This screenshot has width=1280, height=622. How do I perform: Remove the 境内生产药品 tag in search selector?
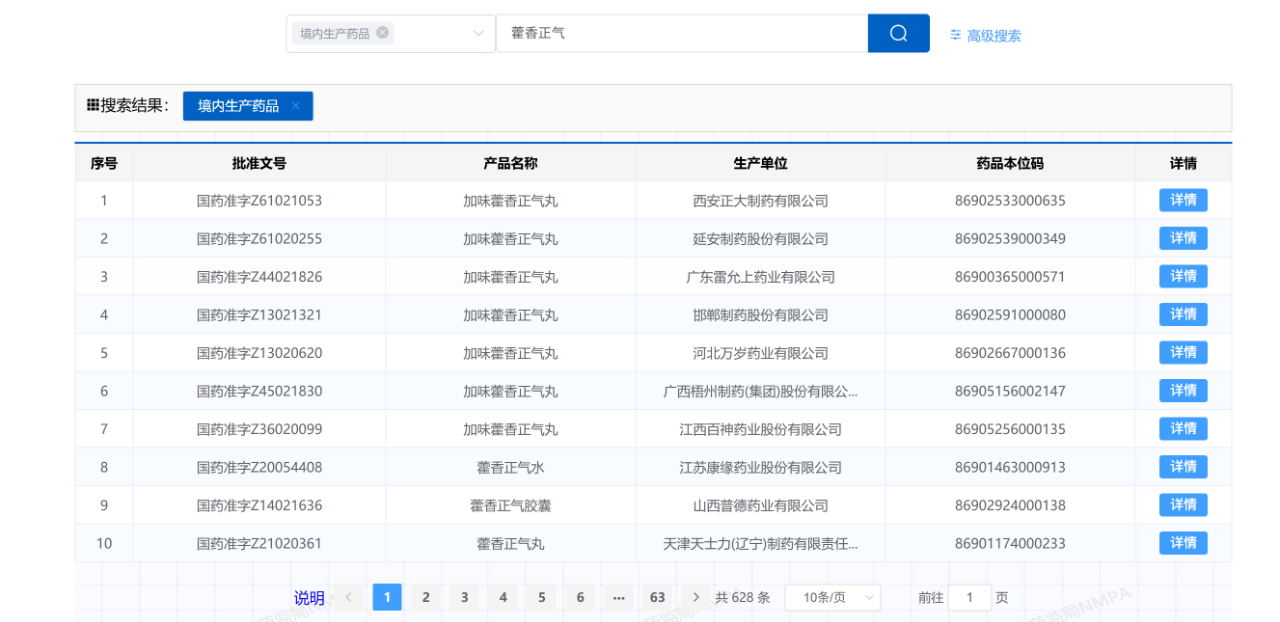point(382,33)
